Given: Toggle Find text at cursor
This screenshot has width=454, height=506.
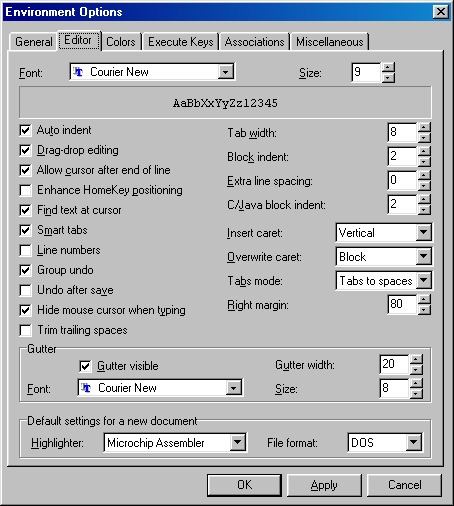Looking at the screenshot, I should pos(25,210).
